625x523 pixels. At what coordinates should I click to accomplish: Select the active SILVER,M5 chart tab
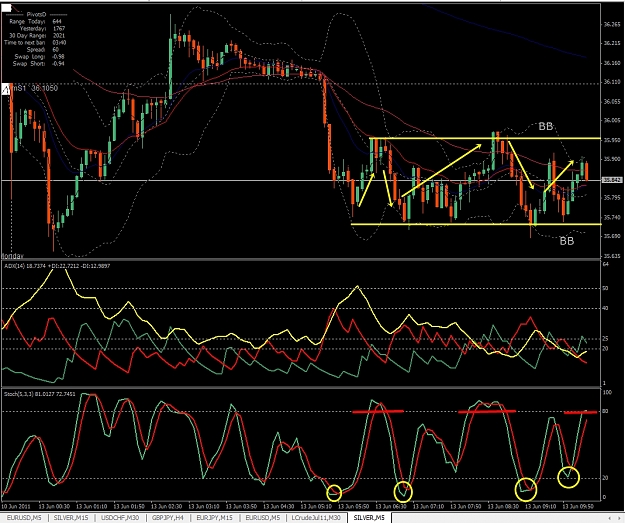pyautogui.click(x=369, y=517)
